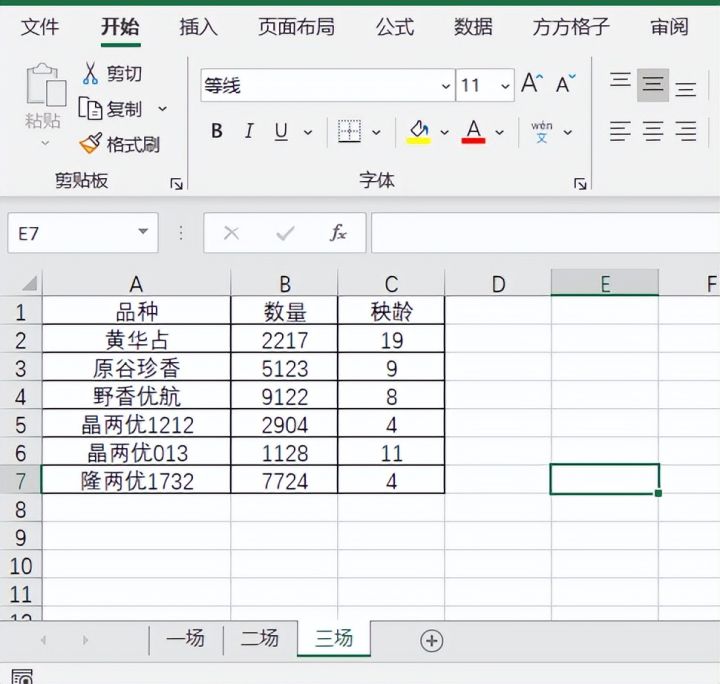This screenshot has width=720, height=684.
Task: Select column D header
Action: pyautogui.click(x=498, y=283)
